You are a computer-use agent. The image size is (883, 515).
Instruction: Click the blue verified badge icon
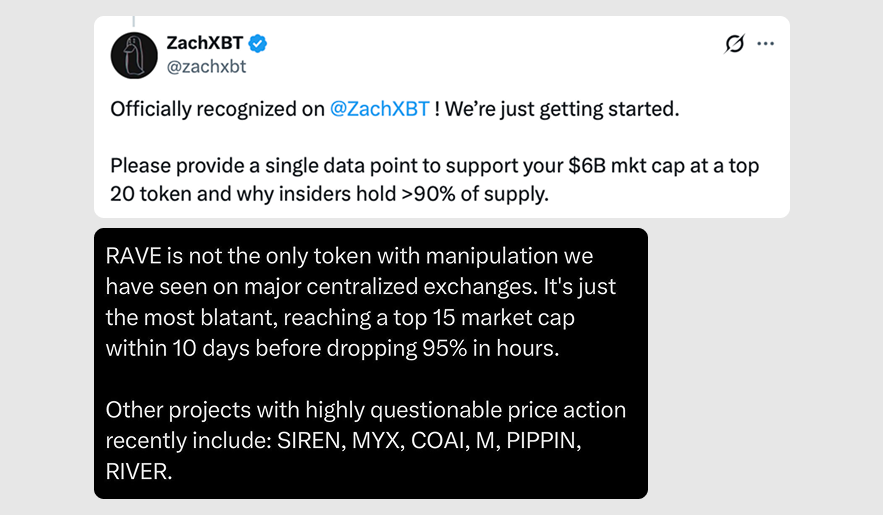[x=257, y=43]
